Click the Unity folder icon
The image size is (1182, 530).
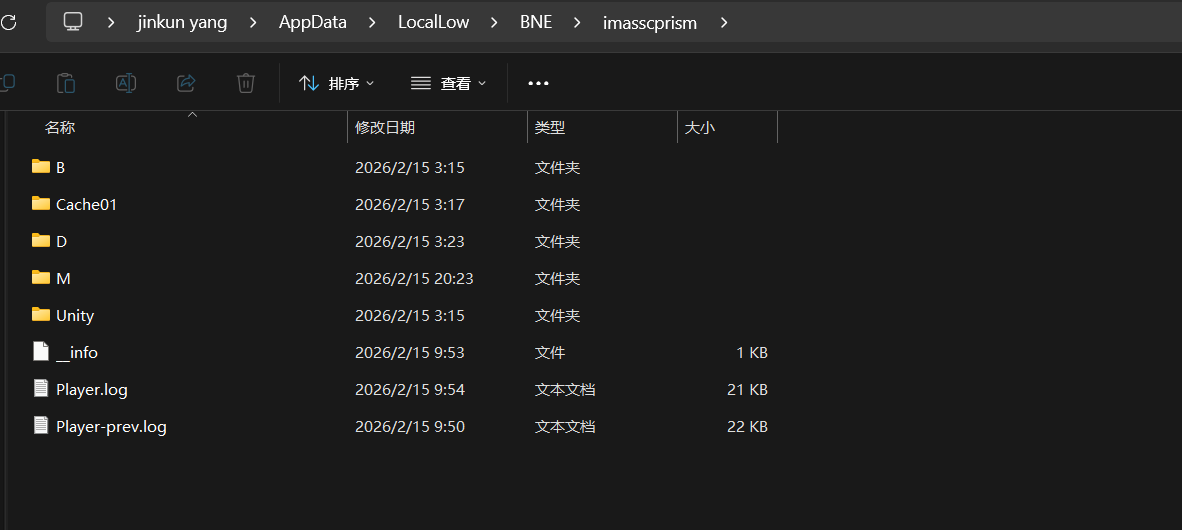click(x=41, y=314)
